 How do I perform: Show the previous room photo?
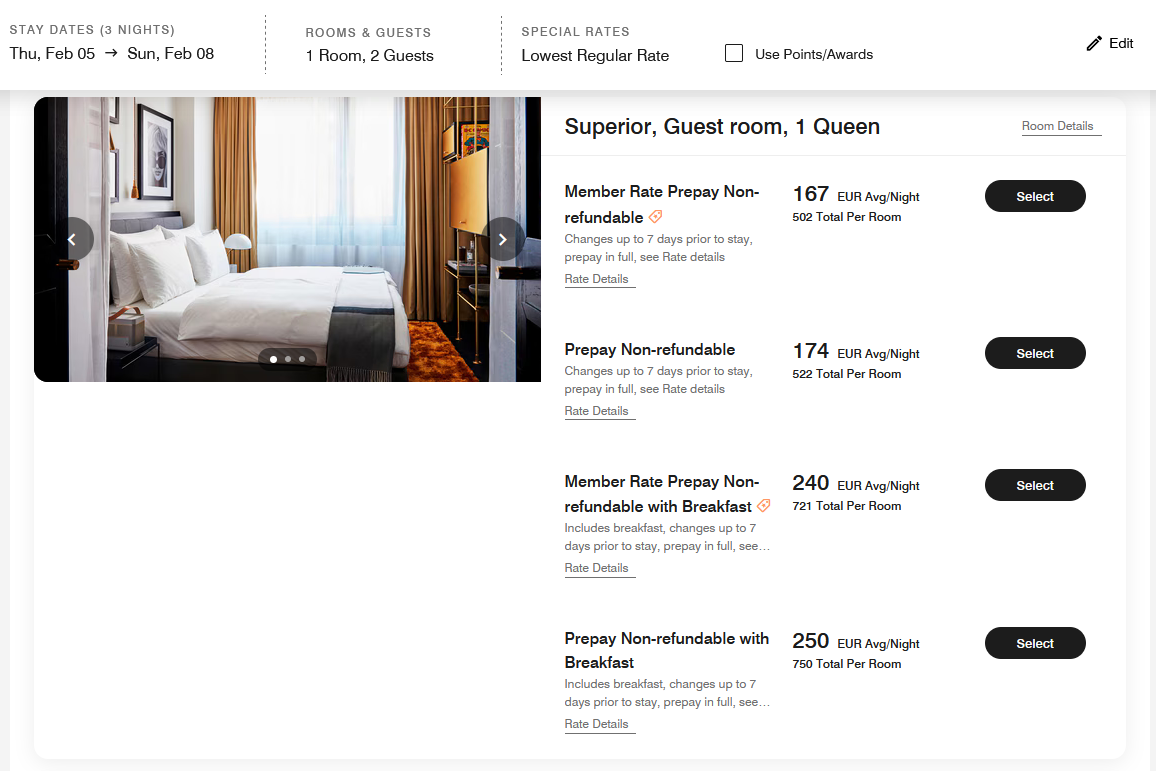pyautogui.click(x=72, y=239)
